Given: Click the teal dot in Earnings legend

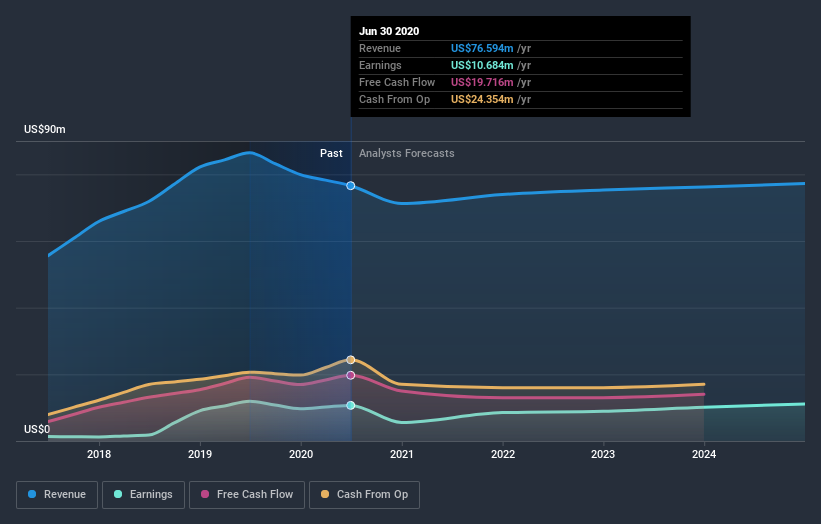Looking at the screenshot, I should pyautogui.click(x=118, y=494).
